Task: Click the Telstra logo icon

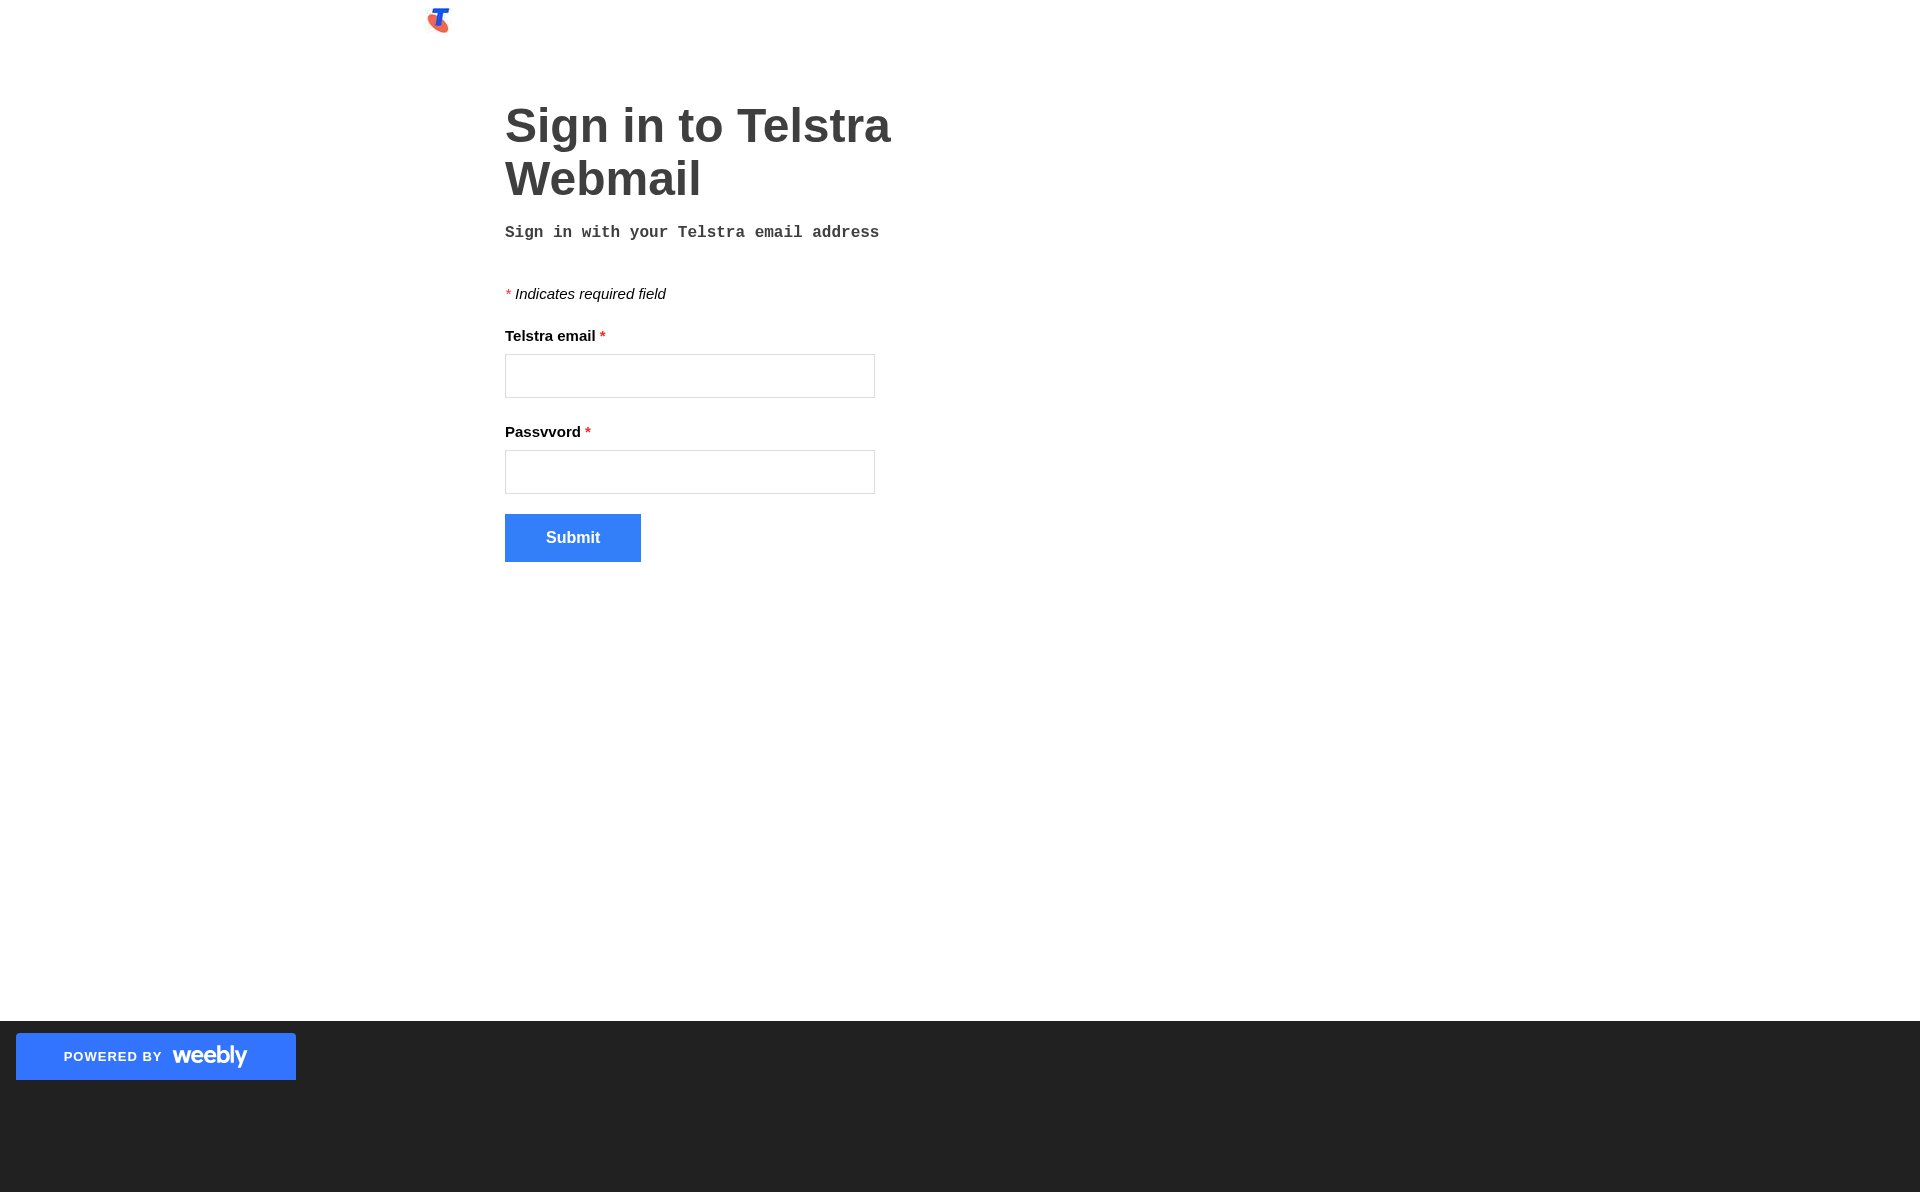Action: point(439,20)
